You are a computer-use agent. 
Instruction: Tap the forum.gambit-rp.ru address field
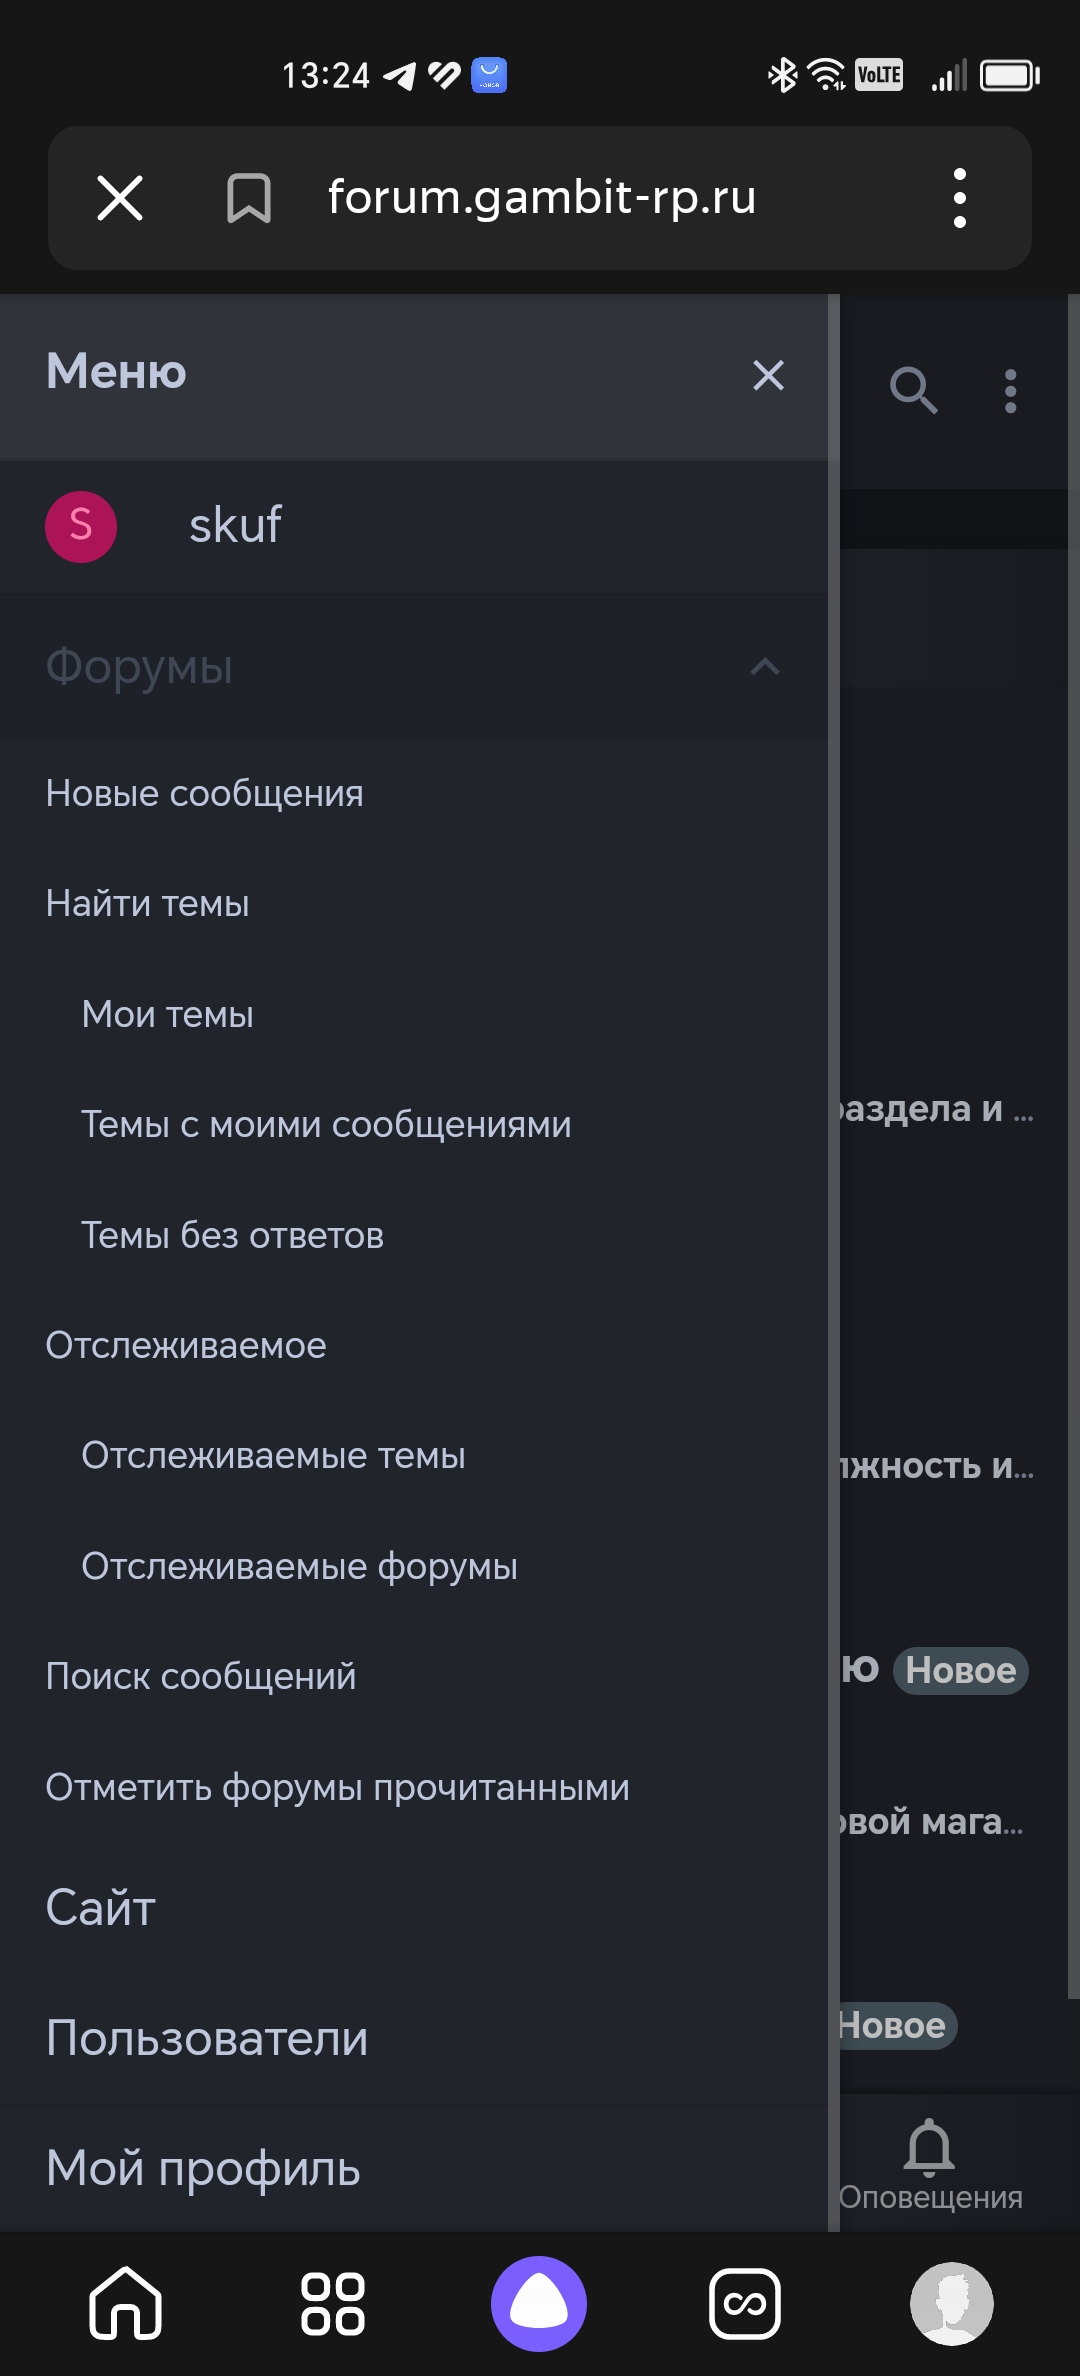[x=541, y=197]
